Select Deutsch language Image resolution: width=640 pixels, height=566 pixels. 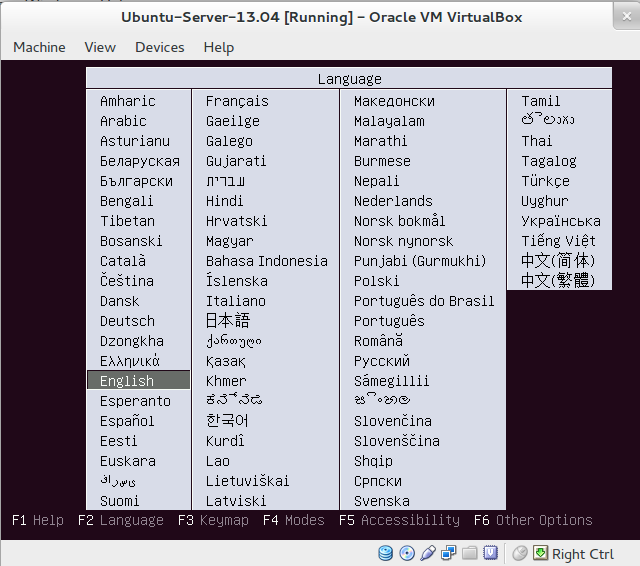click(127, 321)
